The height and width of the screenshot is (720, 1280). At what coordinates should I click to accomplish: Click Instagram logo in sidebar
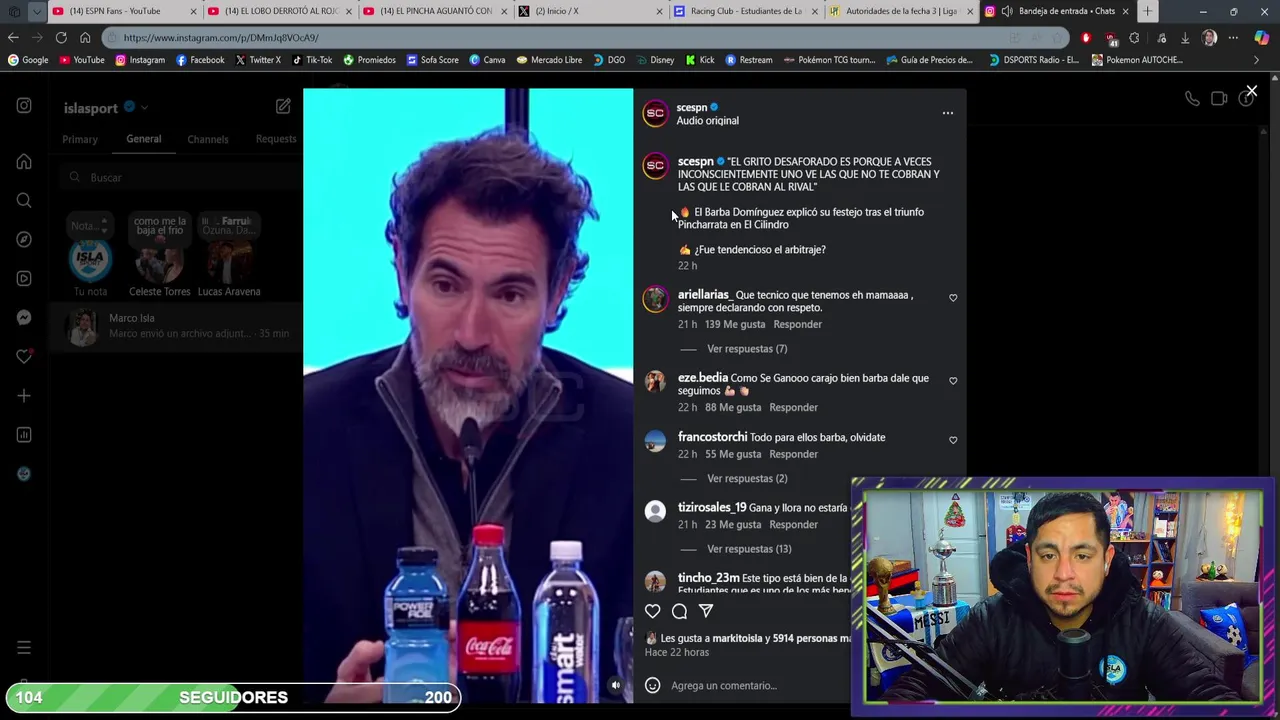click(24, 106)
